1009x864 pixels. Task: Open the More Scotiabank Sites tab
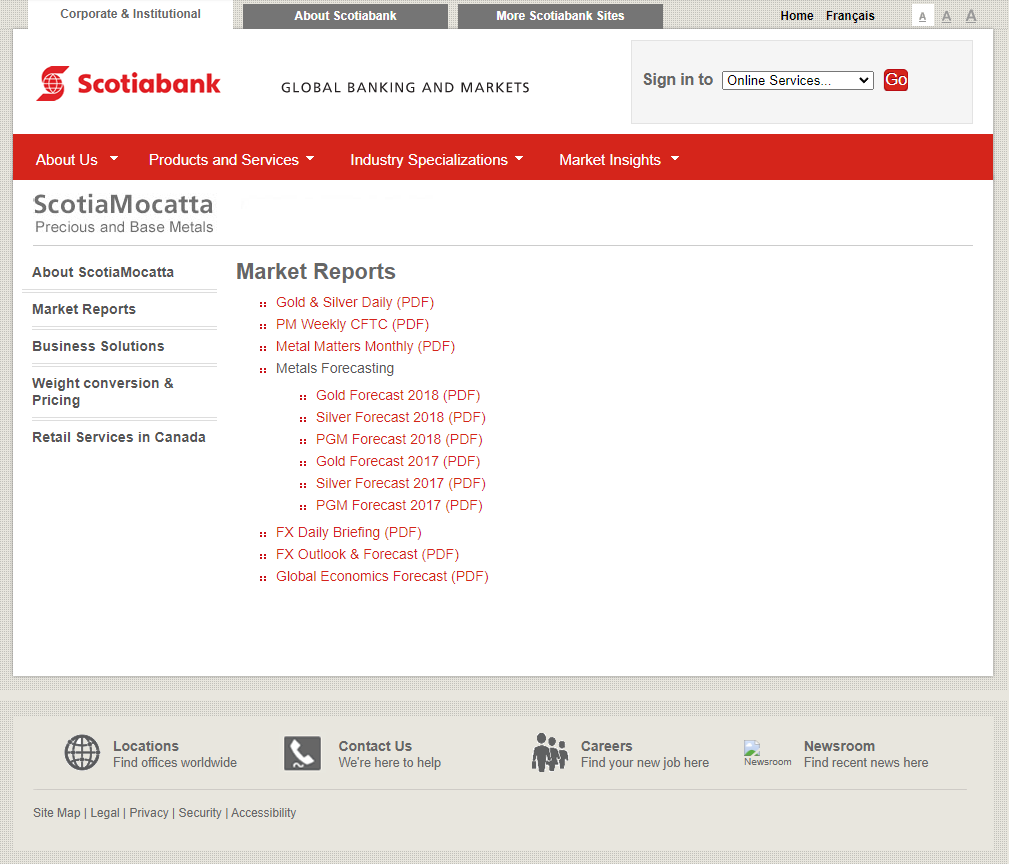click(x=560, y=16)
